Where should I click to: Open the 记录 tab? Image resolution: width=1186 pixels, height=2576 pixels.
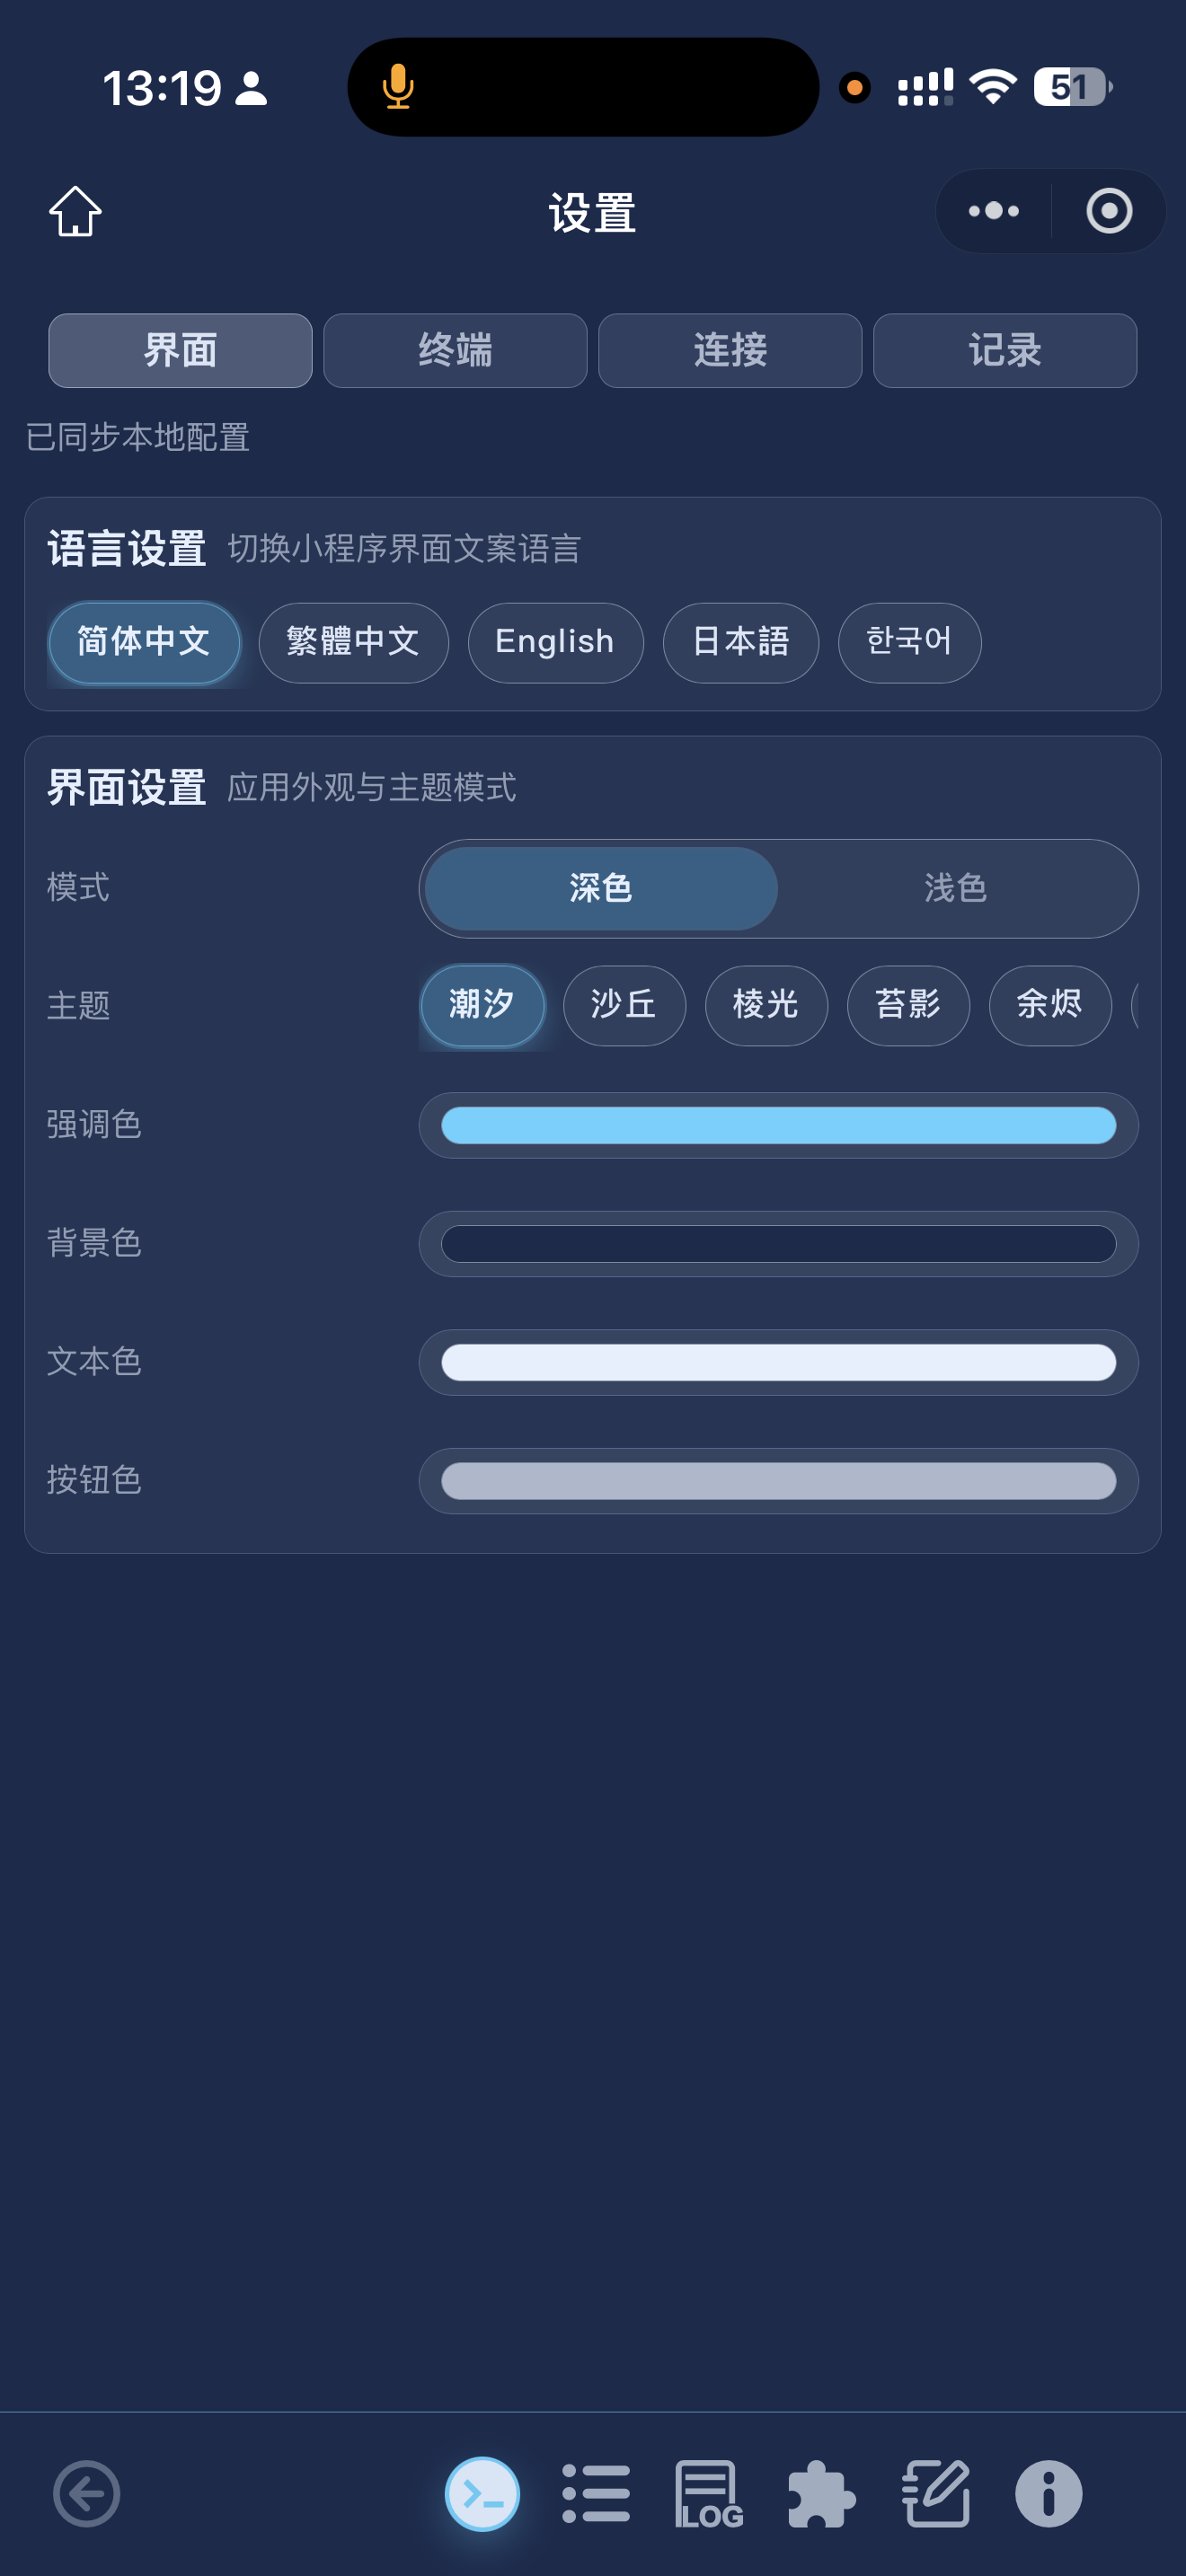point(1004,351)
